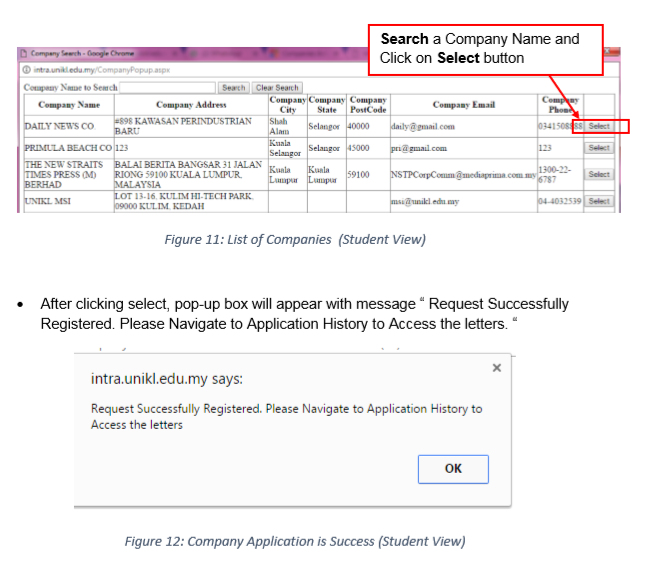Click the daily@gmail.com email cell
This screenshot has height=569, width=653.
tap(464, 126)
